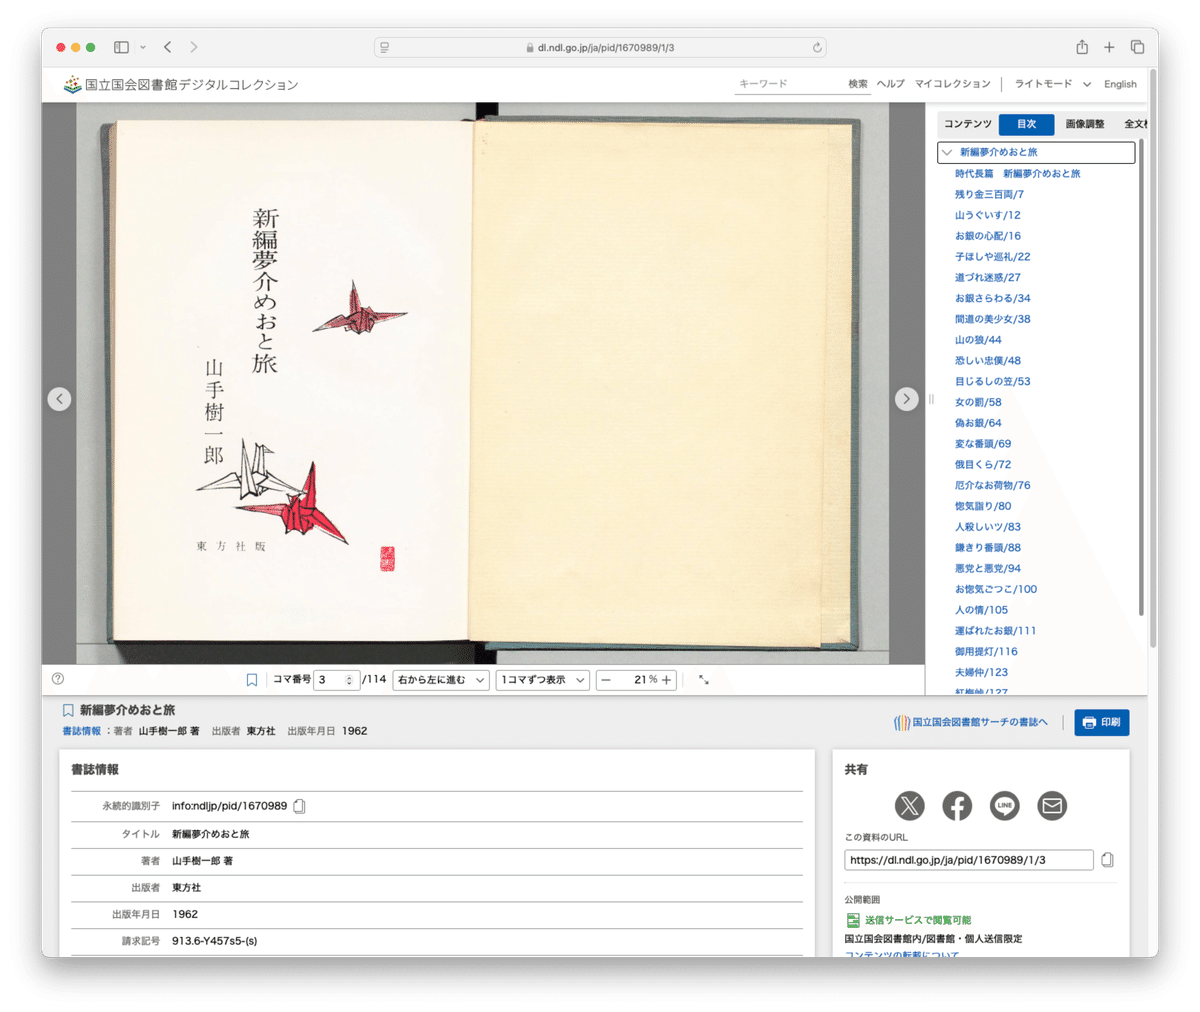Click the 検索 search button

coord(858,84)
